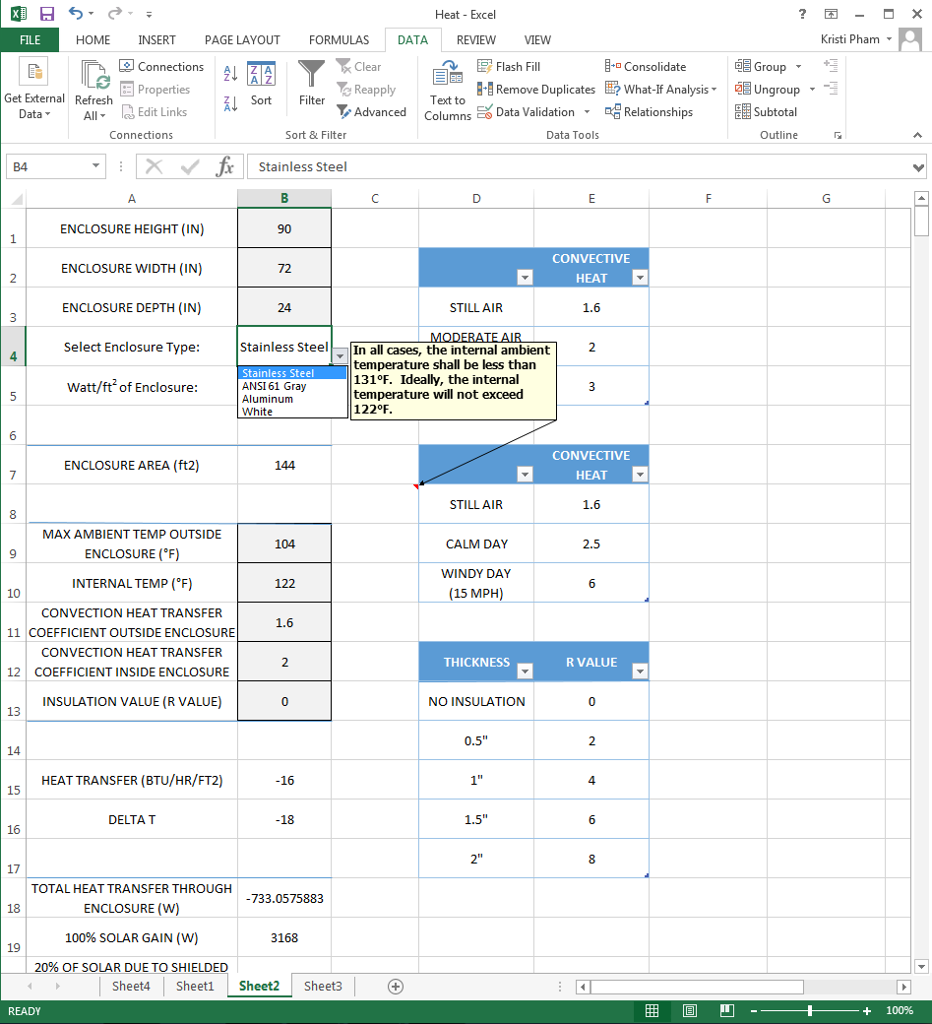Switch to FORMULAS ribbon tab

tap(339, 40)
